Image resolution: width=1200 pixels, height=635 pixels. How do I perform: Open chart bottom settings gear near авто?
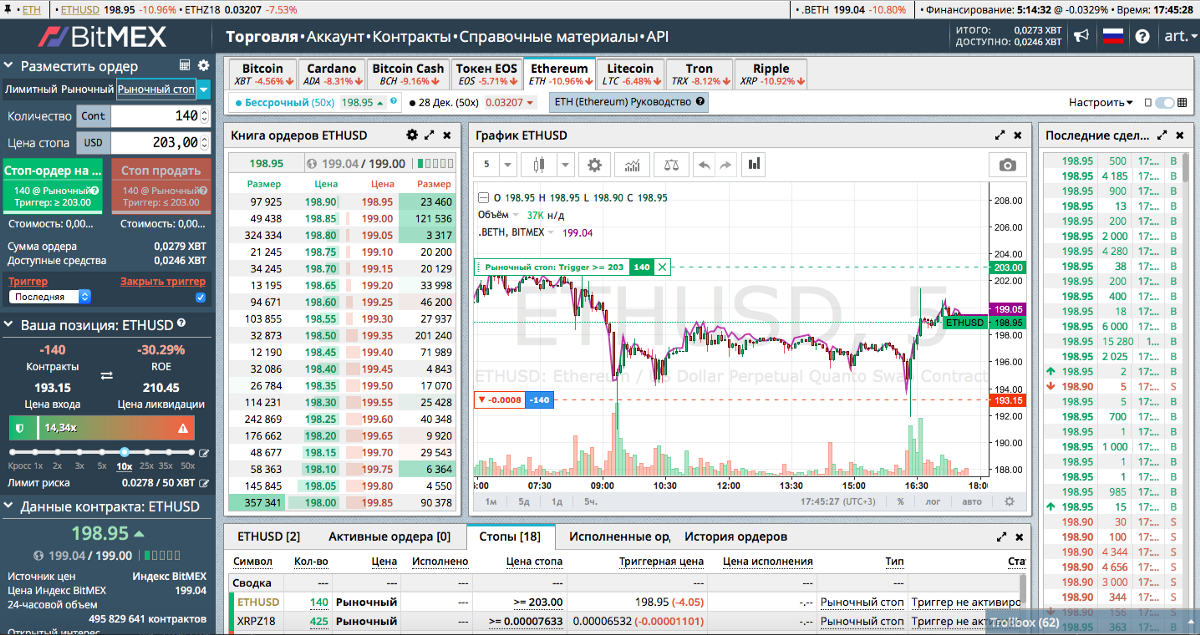coord(1009,502)
